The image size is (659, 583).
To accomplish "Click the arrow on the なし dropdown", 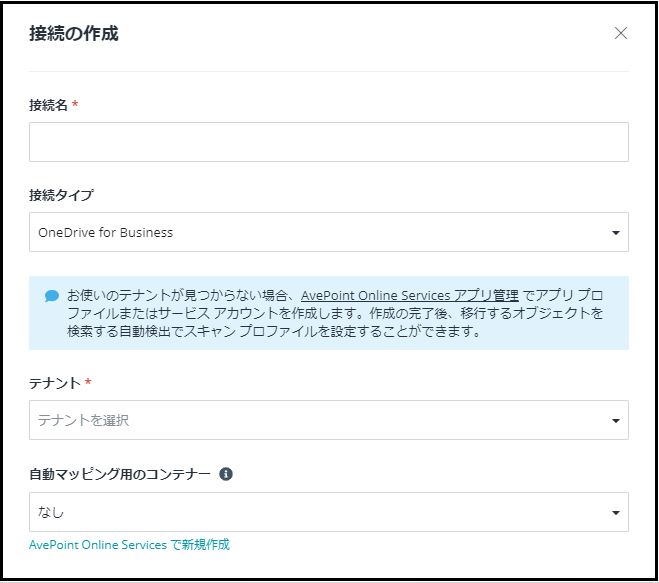I will tap(616, 512).
